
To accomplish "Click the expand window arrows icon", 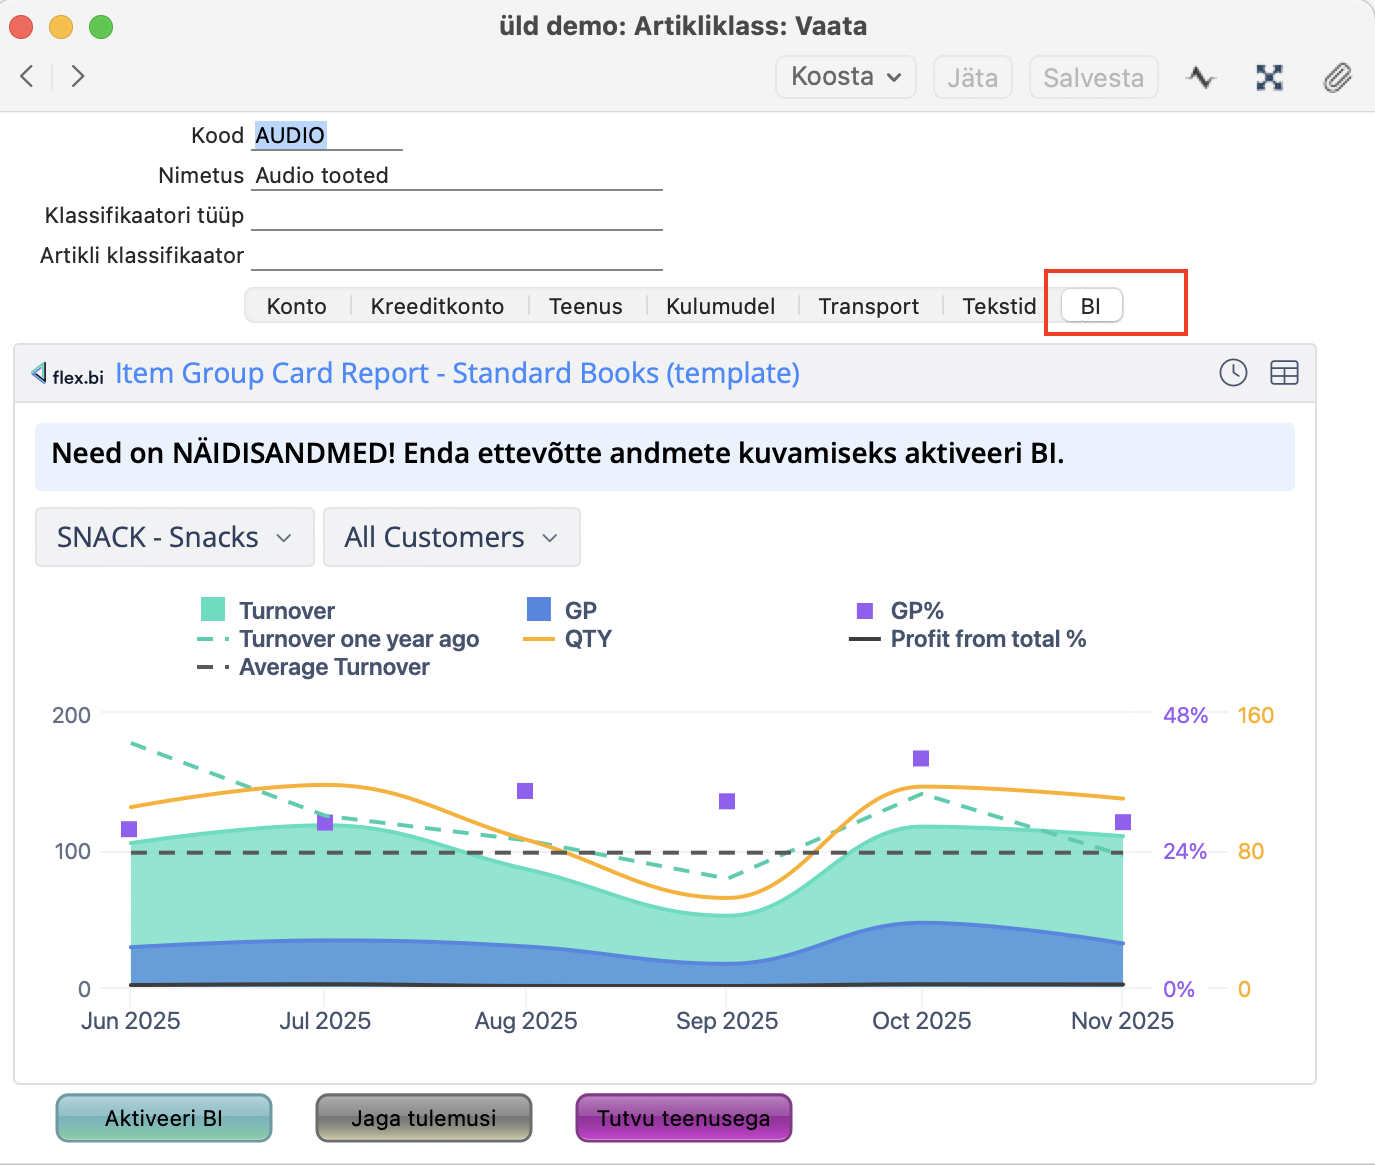I will point(1269,77).
